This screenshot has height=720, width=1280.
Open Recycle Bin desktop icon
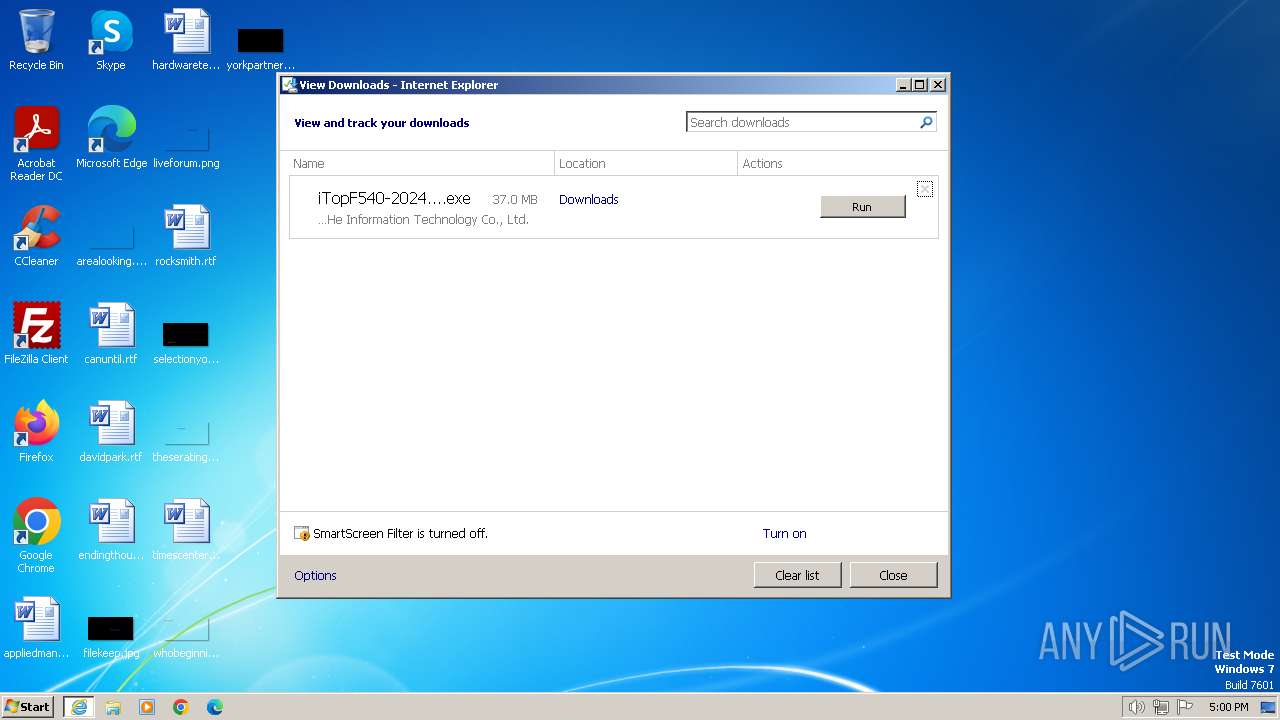tap(36, 41)
